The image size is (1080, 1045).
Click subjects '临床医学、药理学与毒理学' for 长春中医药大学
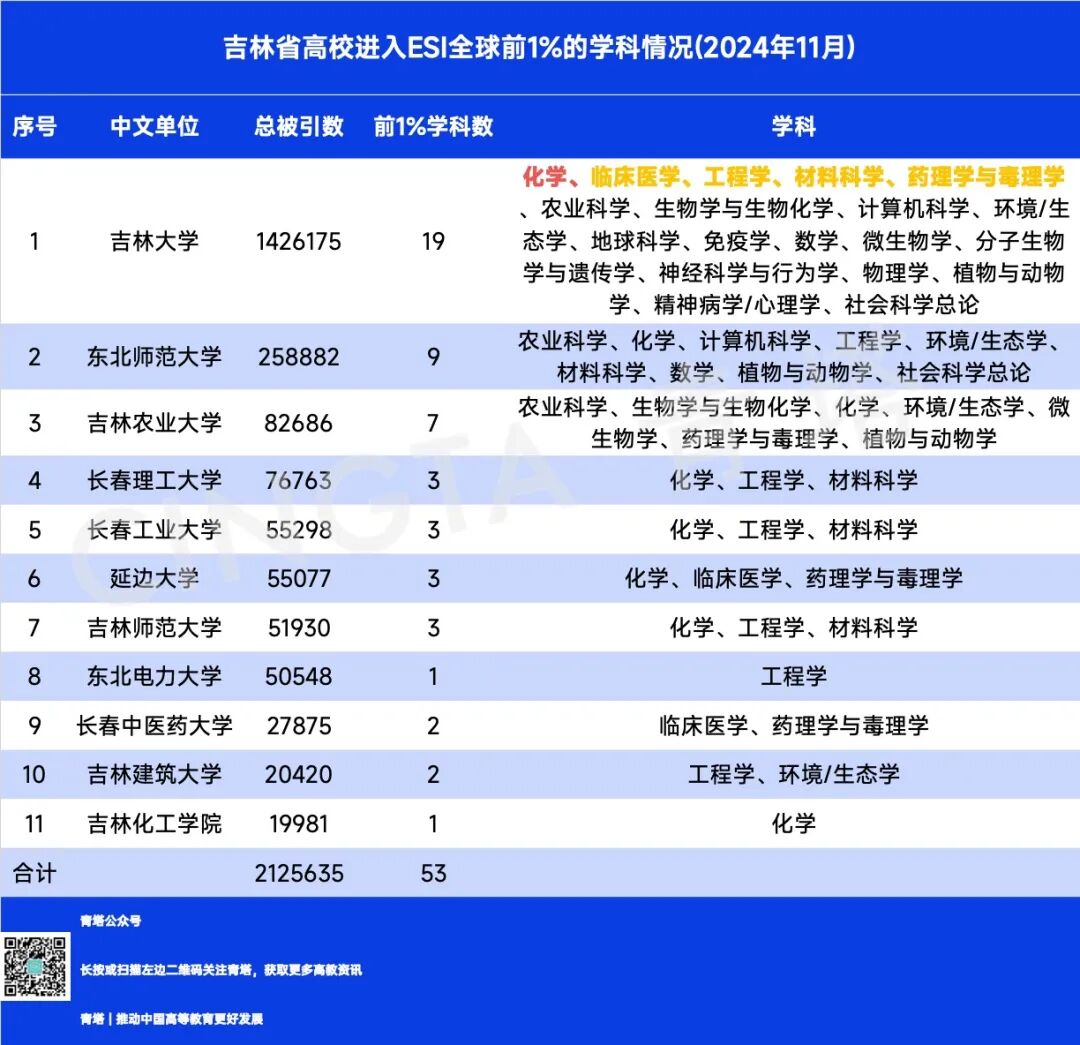pyautogui.click(x=793, y=725)
